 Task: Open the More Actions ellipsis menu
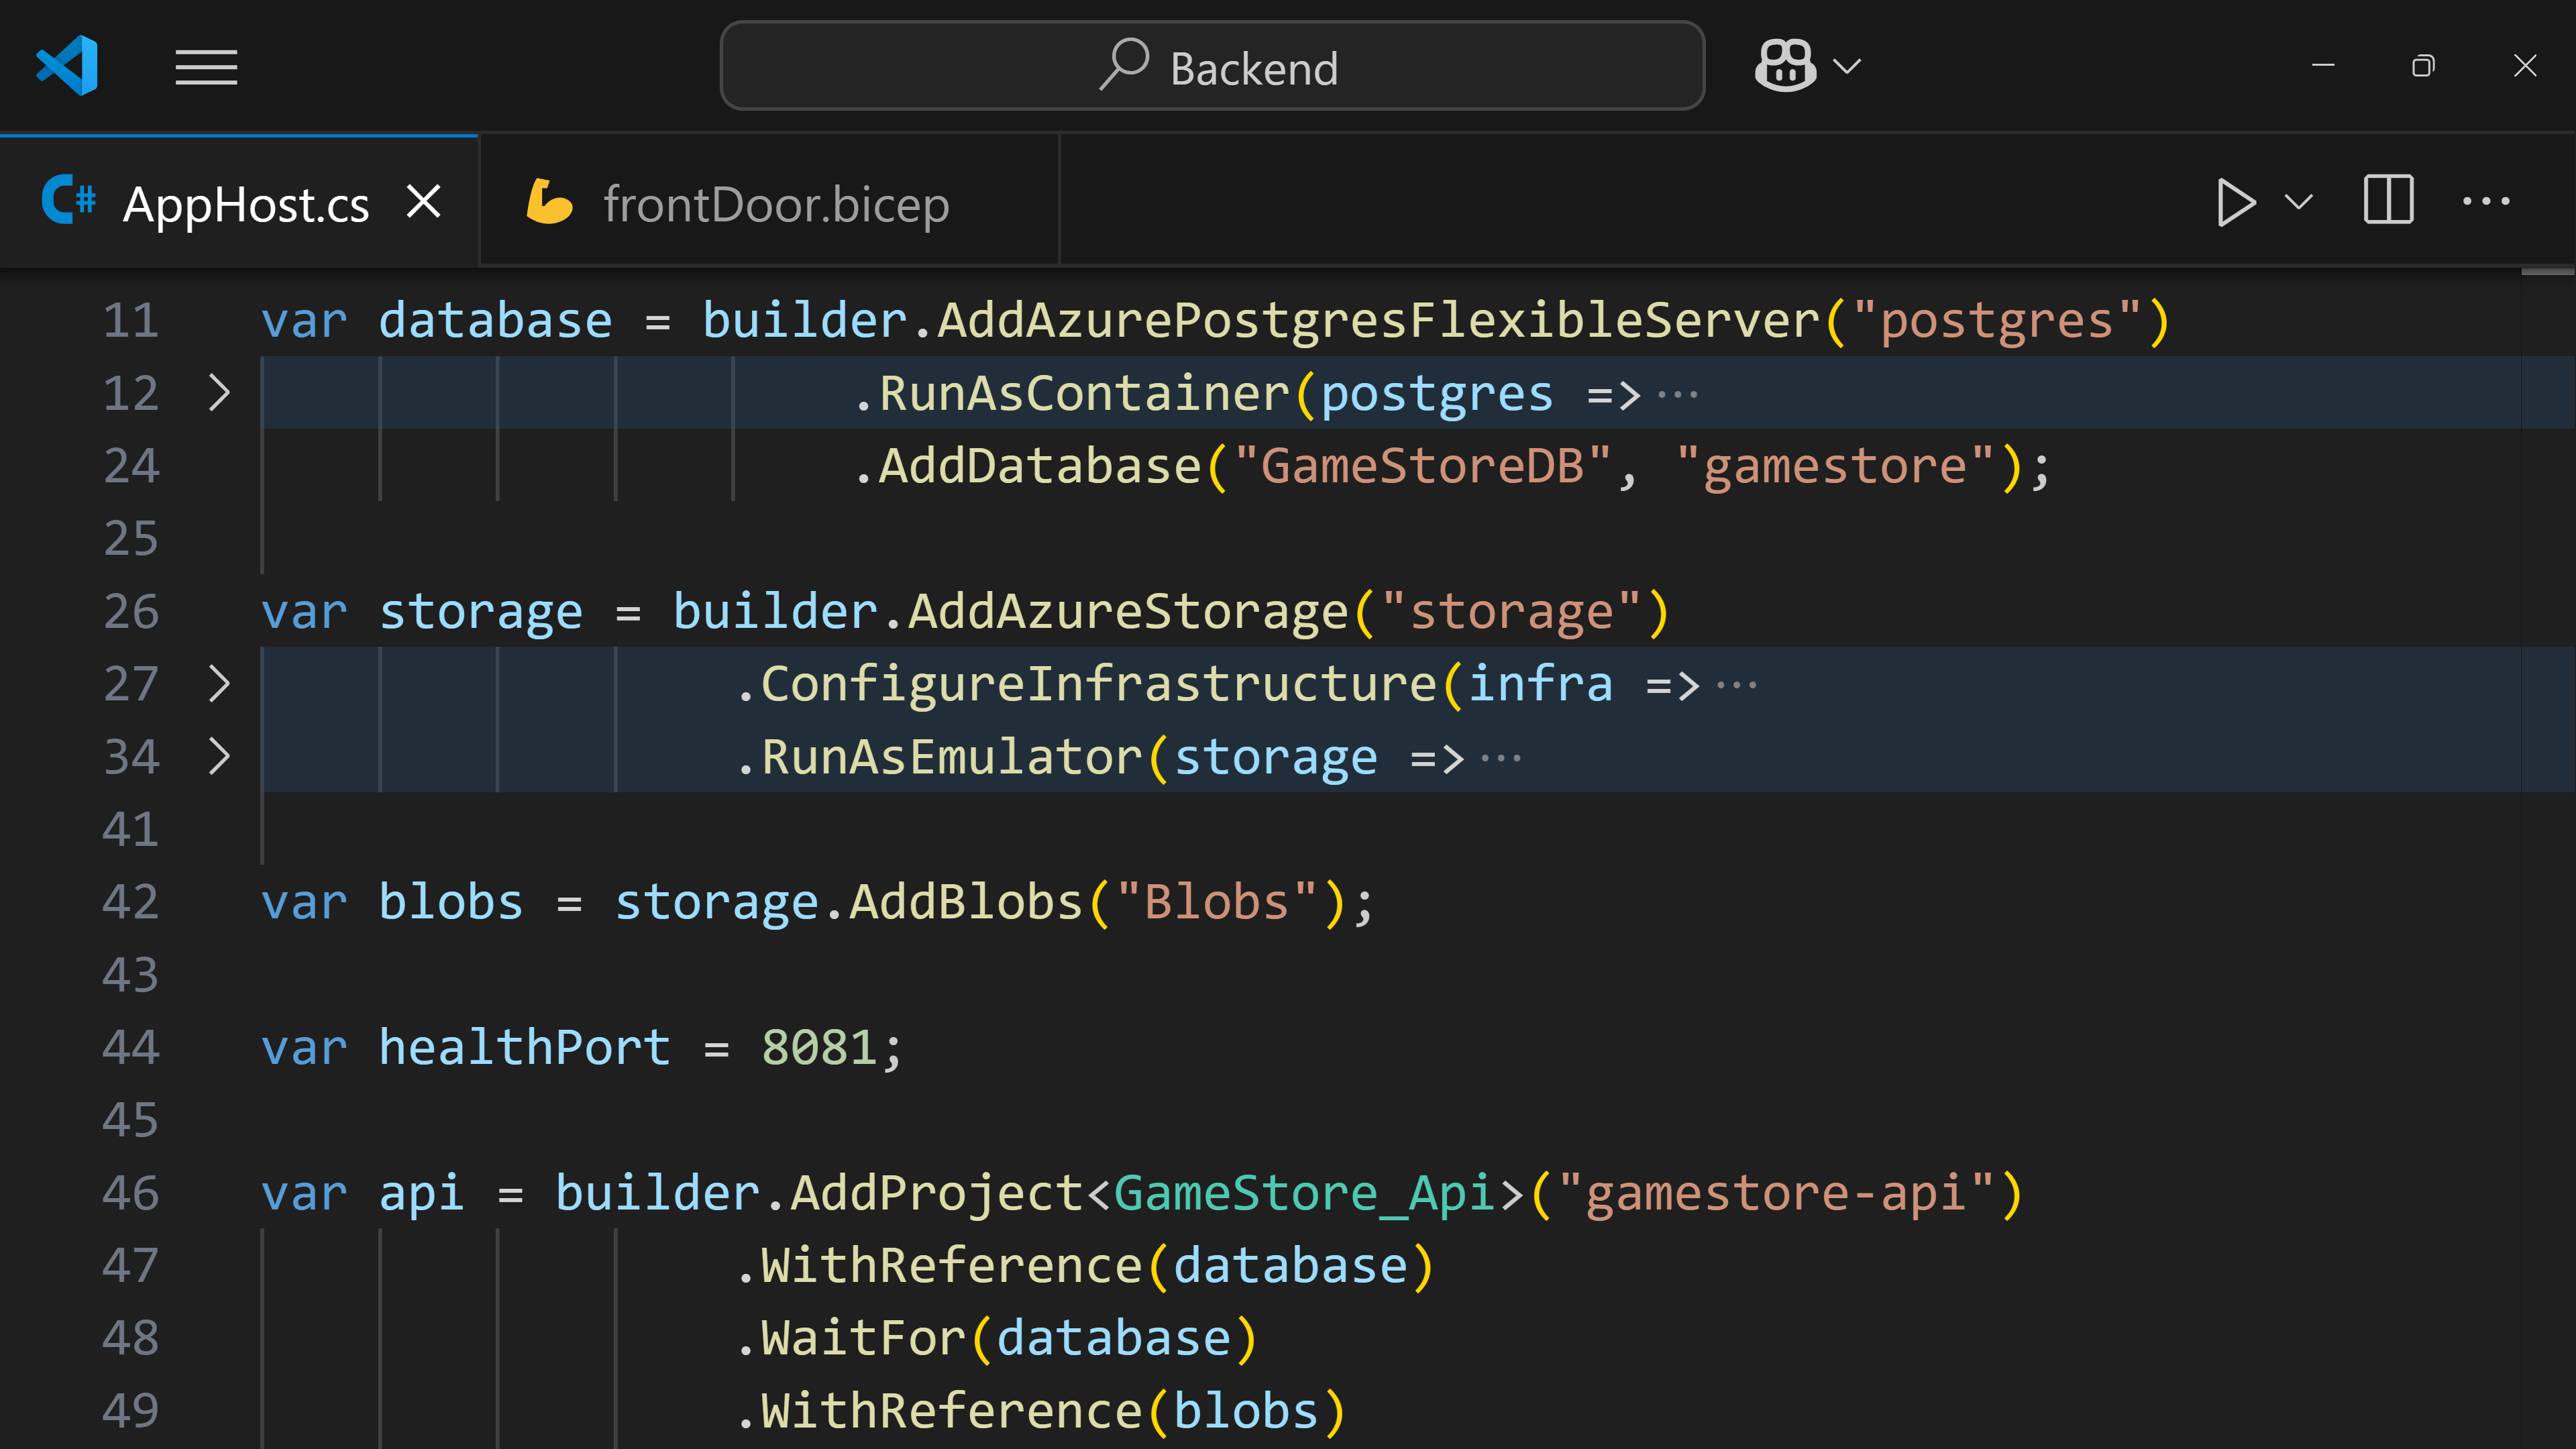2486,201
